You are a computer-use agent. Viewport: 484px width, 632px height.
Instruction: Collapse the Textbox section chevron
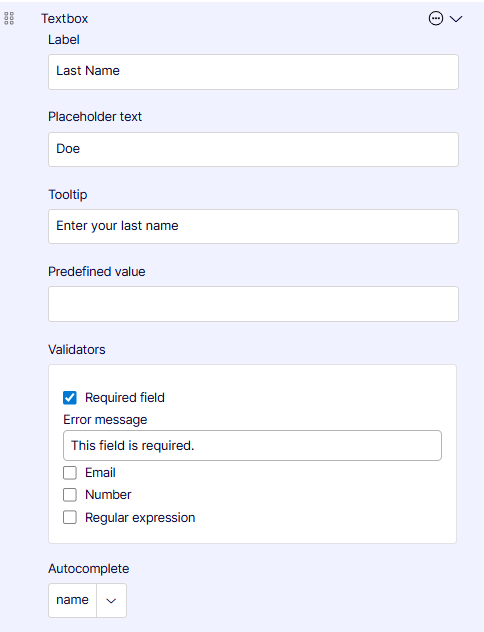[x=456, y=19]
